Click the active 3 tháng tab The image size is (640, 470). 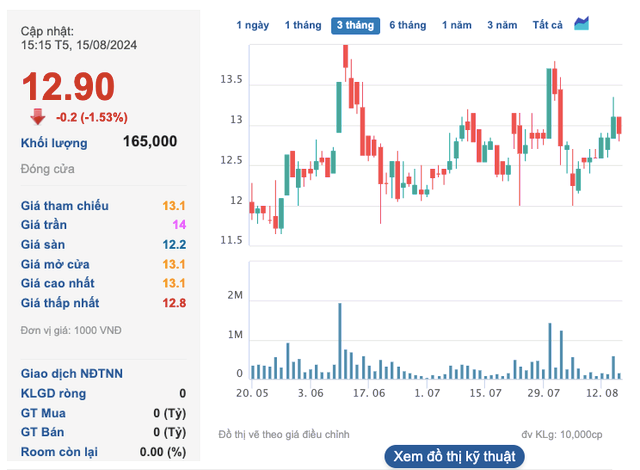355,25
